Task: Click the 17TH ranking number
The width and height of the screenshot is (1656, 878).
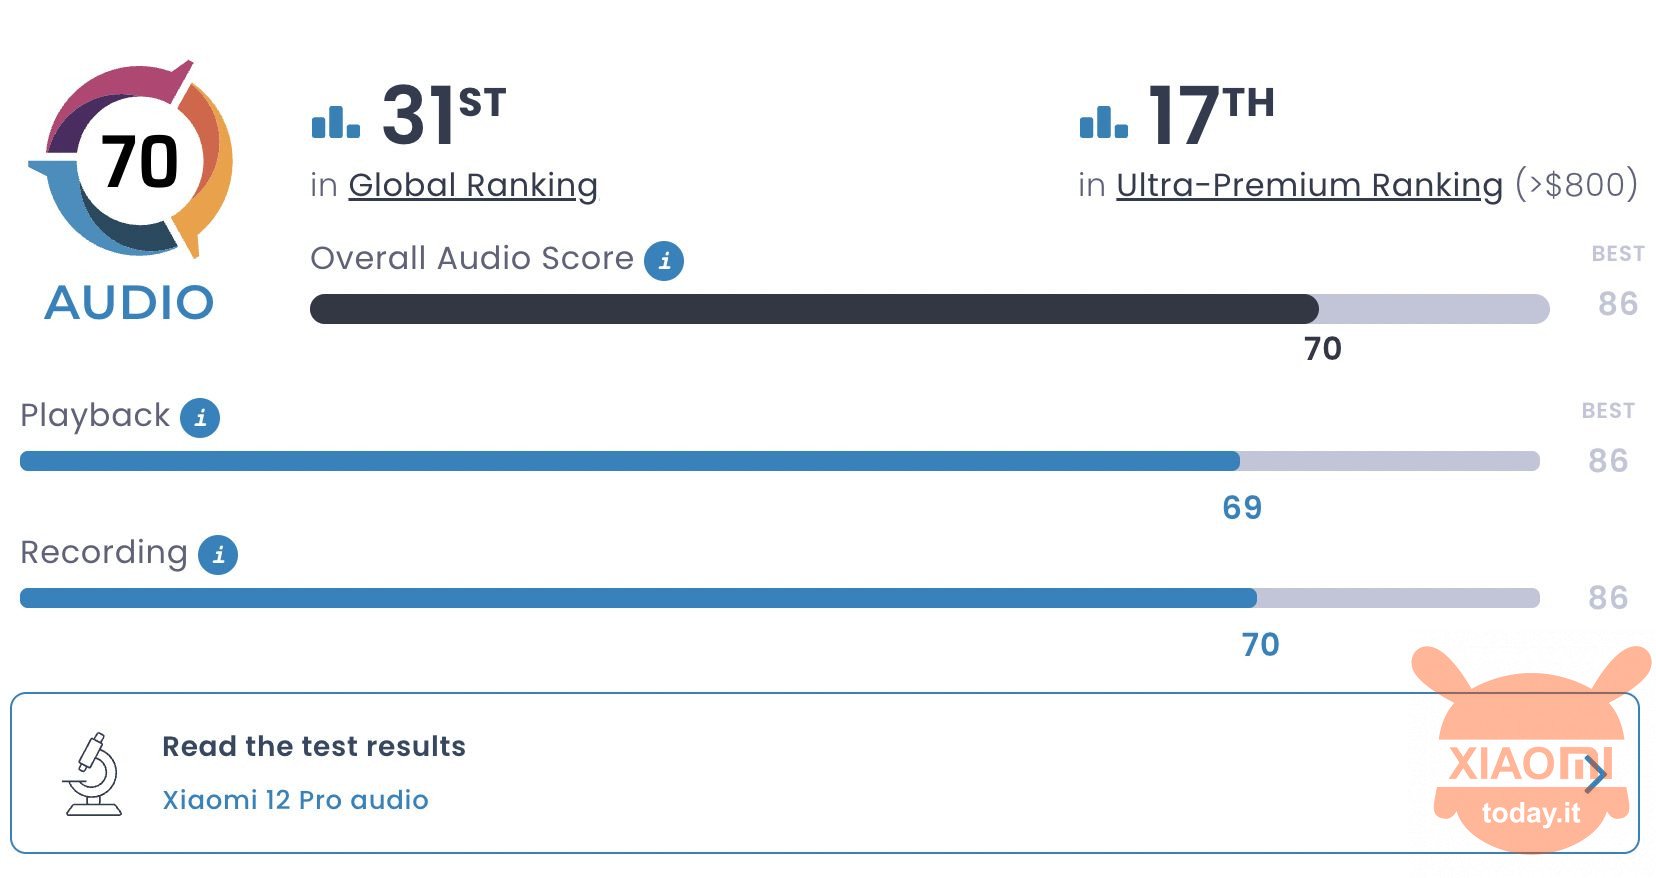Action: [1211, 114]
